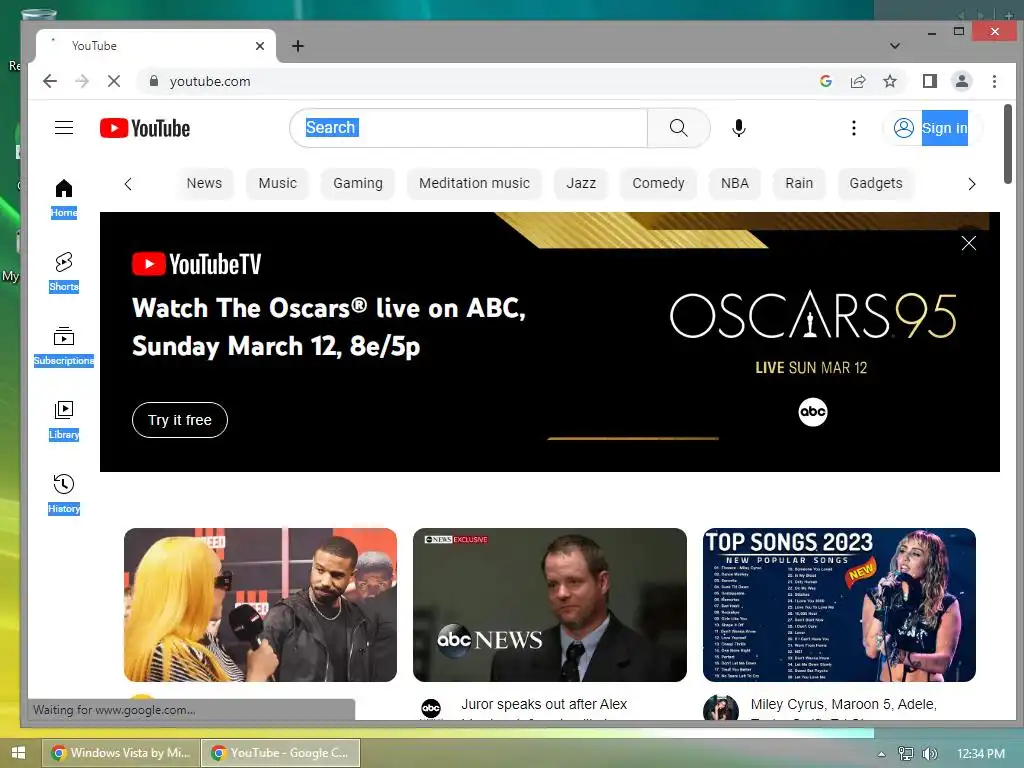Click the volume tray icon
The width and height of the screenshot is (1024, 768).
click(x=929, y=753)
